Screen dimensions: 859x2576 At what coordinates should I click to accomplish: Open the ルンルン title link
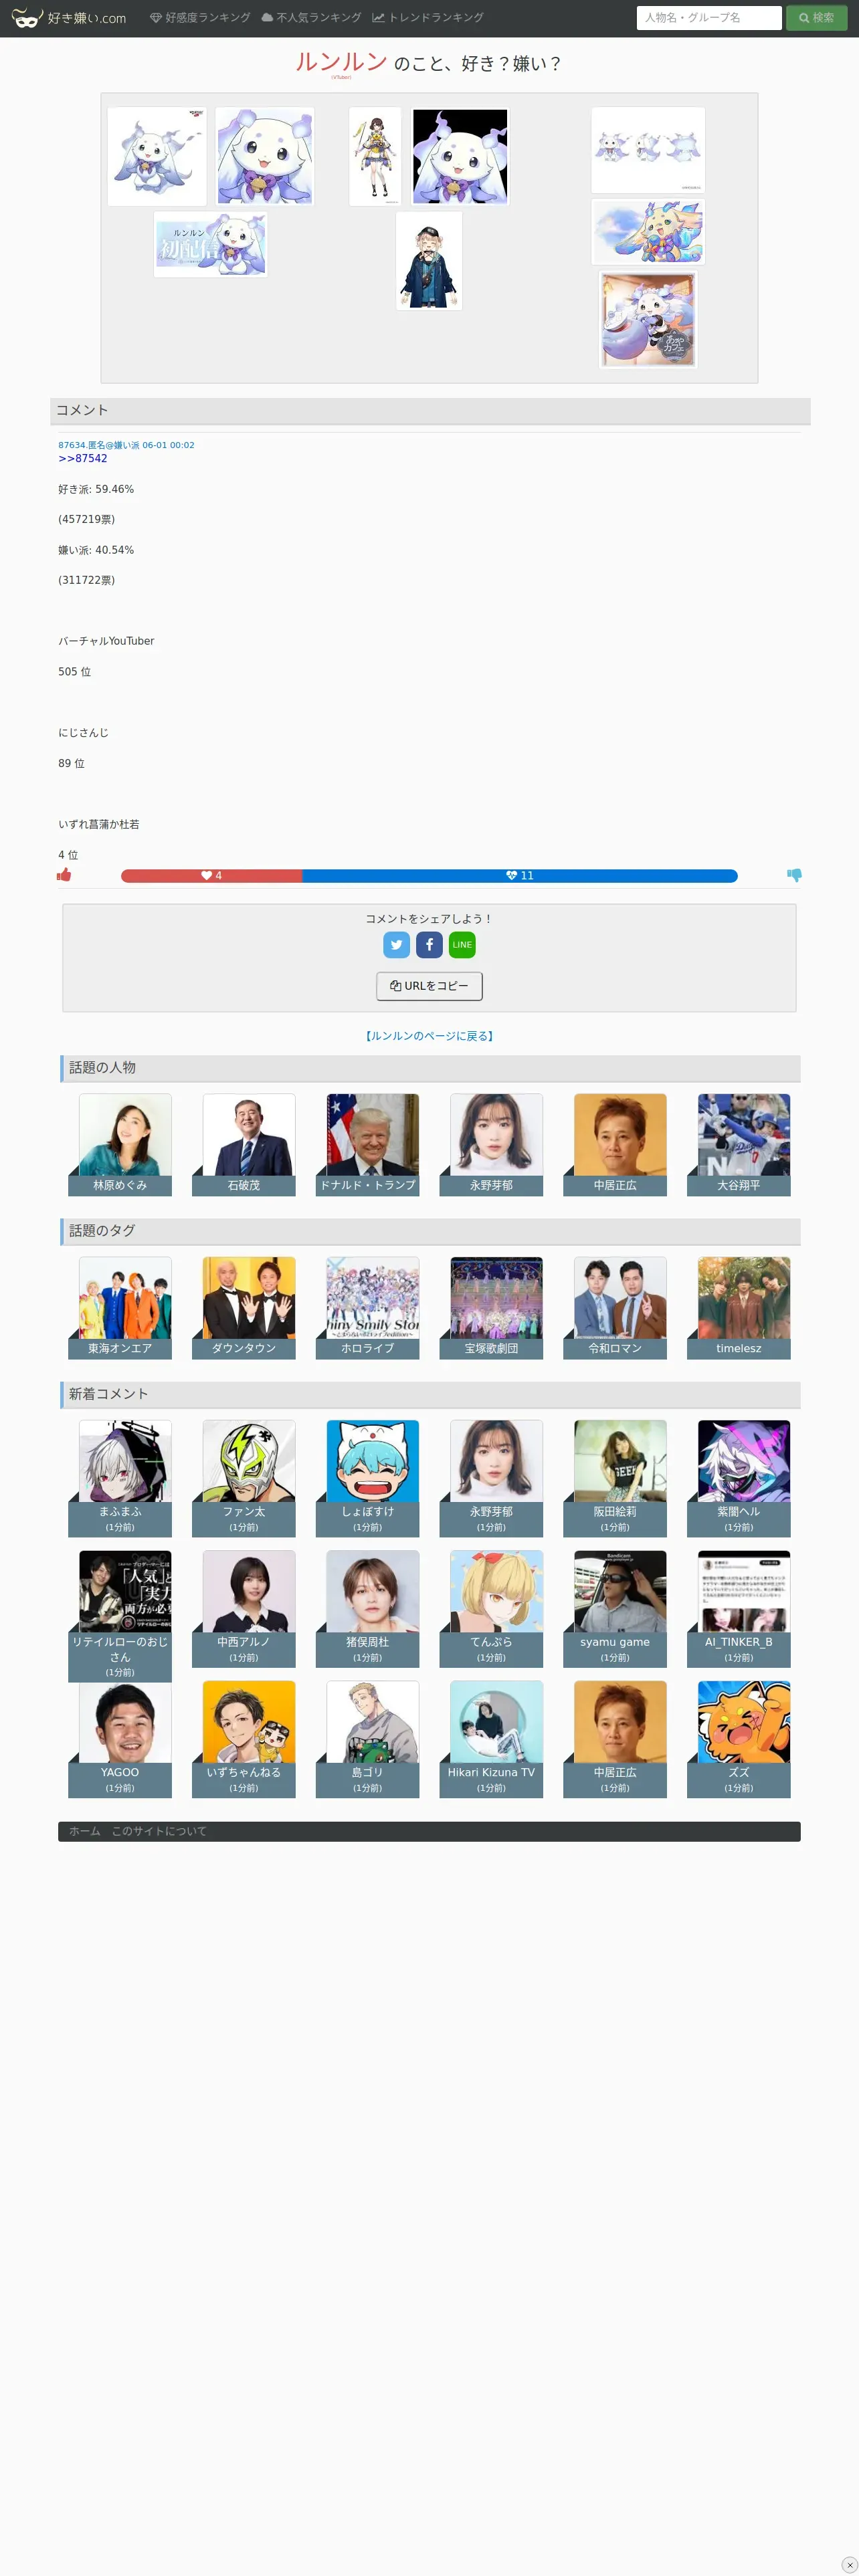(x=341, y=62)
